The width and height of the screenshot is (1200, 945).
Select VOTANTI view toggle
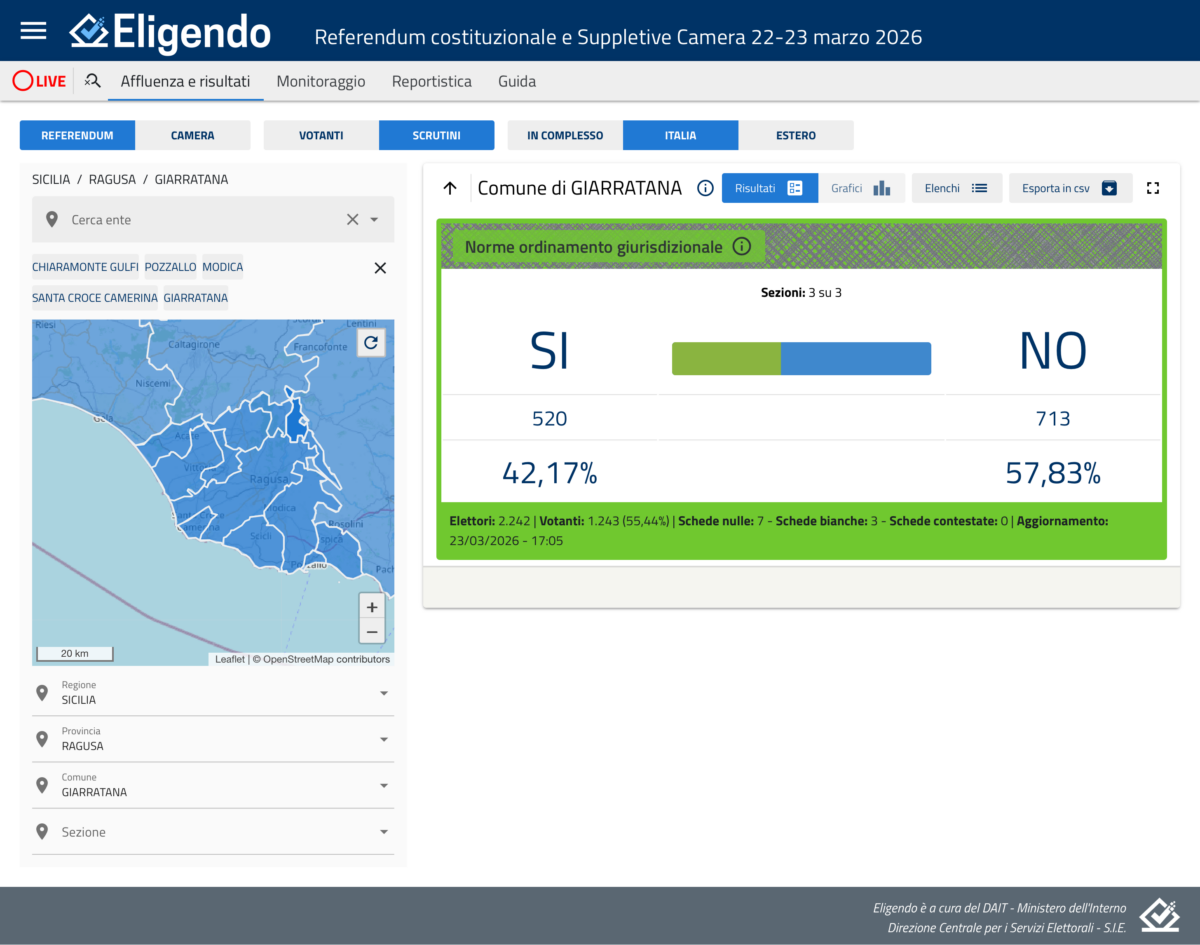pos(321,135)
